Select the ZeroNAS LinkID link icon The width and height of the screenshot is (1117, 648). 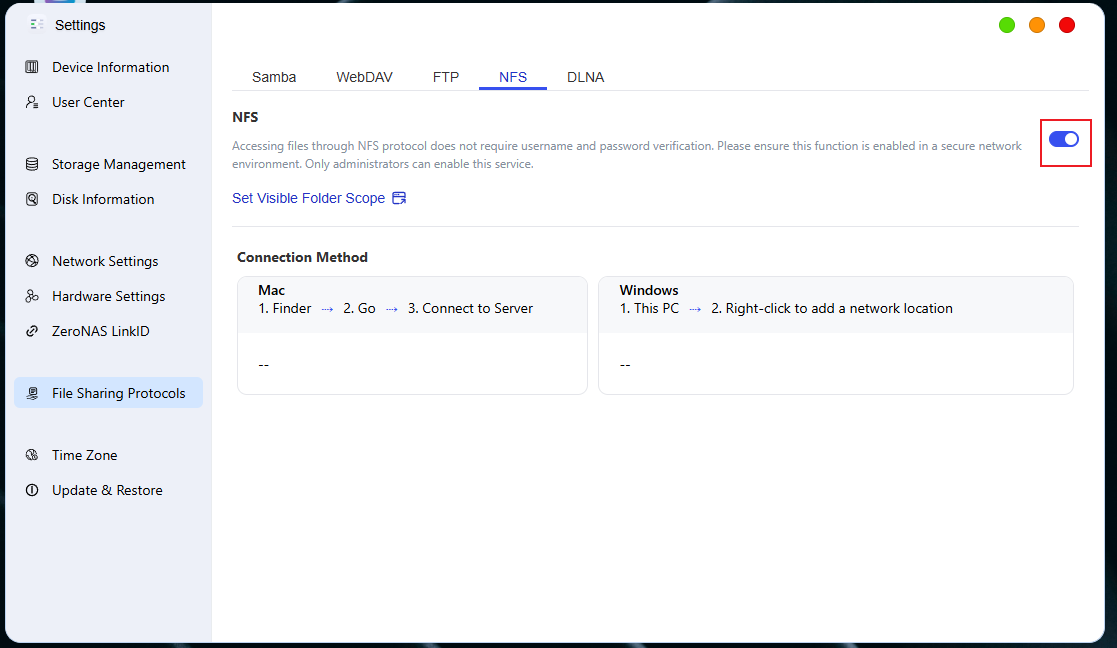(x=32, y=330)
